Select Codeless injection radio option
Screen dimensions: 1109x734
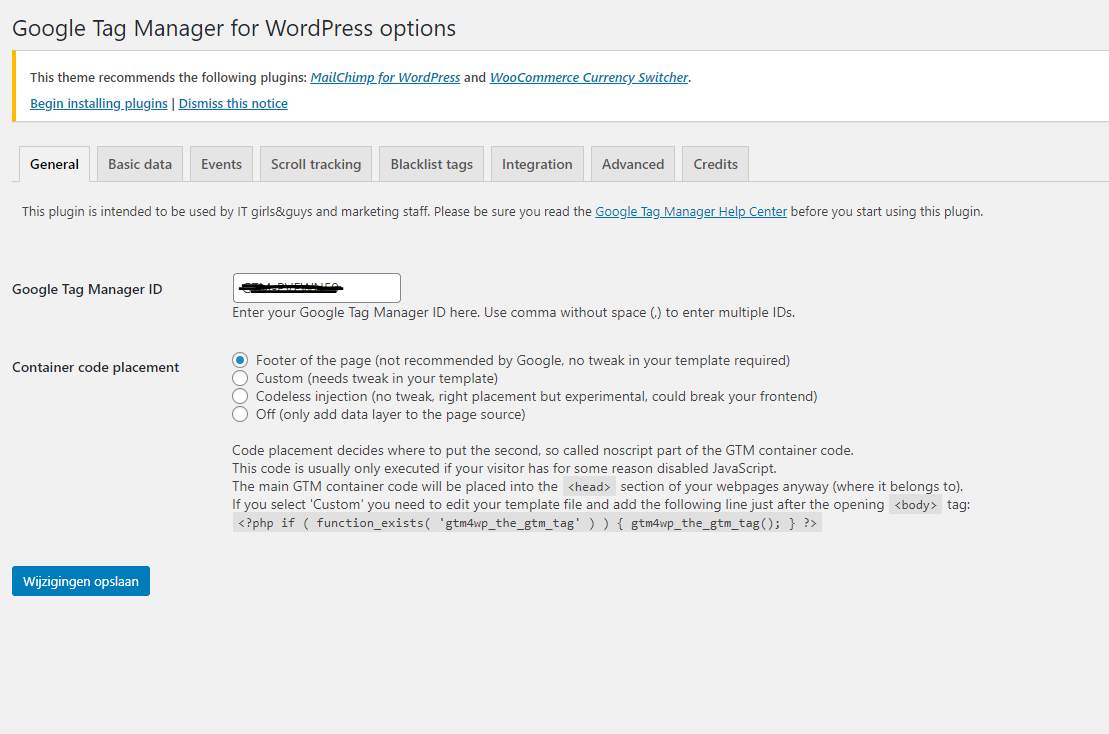[240, 396]
